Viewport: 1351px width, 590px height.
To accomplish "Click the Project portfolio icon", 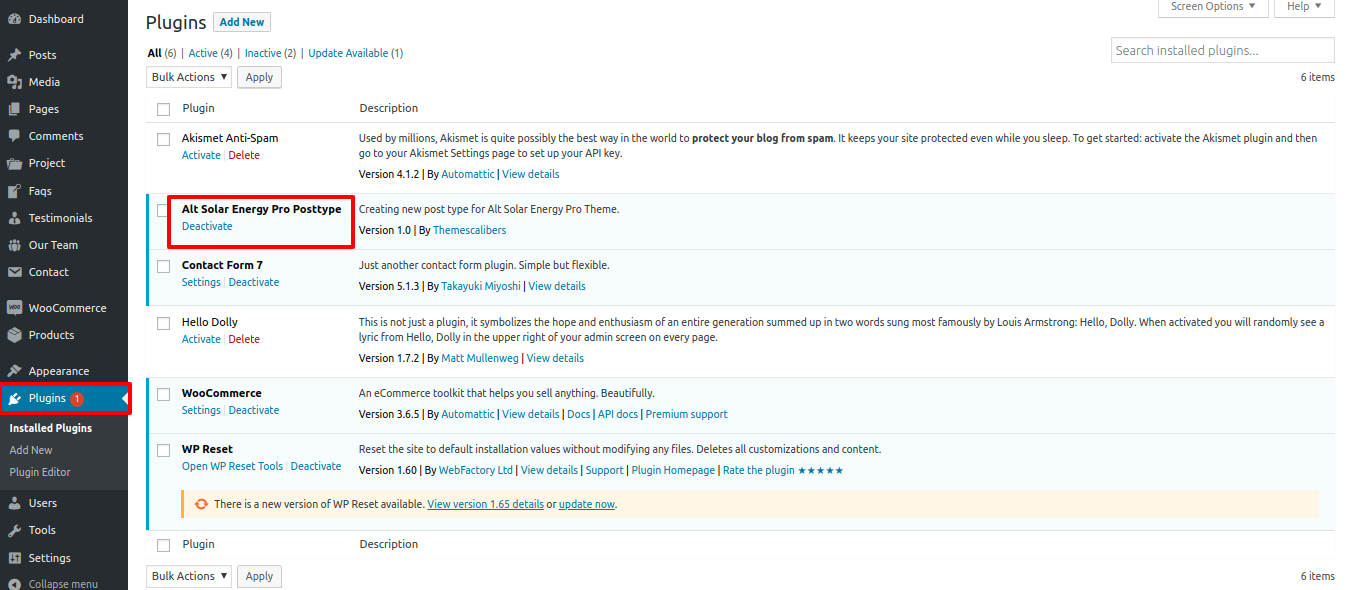I will pyautogui.click(x=14, y=163).
